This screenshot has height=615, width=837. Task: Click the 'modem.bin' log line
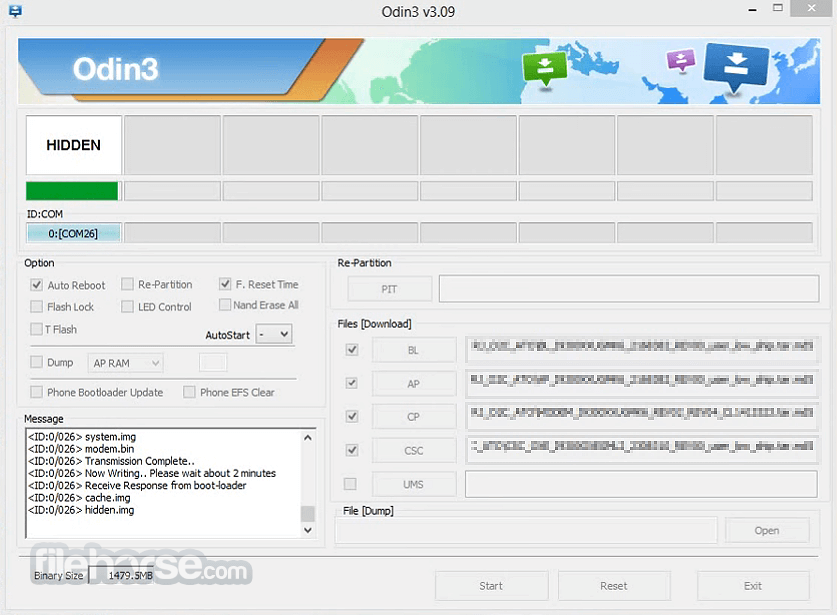(81, 449)
